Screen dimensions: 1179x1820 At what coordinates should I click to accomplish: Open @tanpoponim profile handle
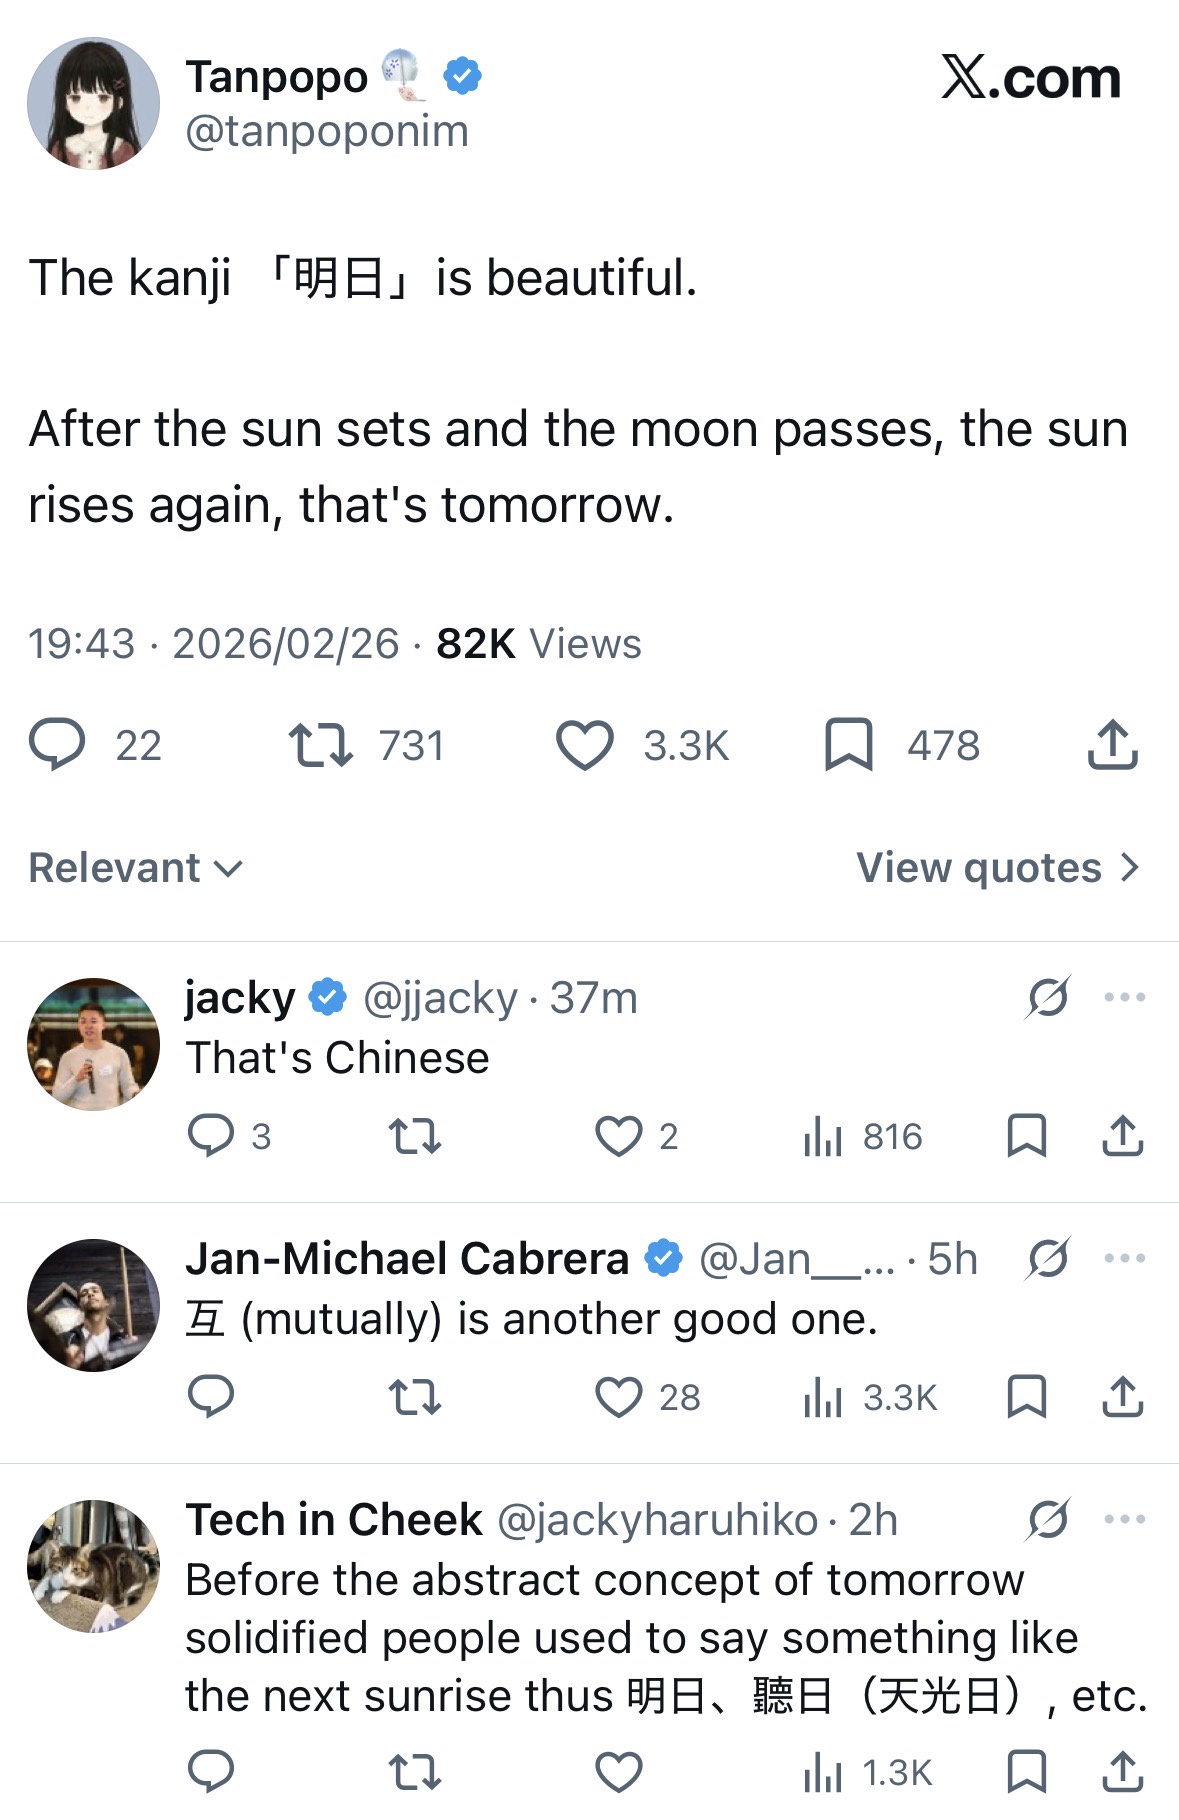(x=327, y=131)
